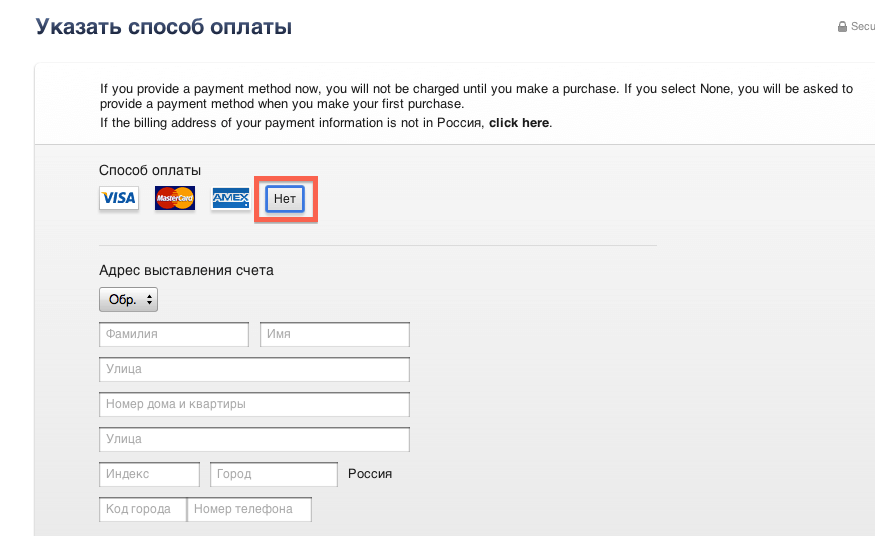Click the Россия country label
The image size is (875, 536).
pyautogui.click(x=370, y=474)
